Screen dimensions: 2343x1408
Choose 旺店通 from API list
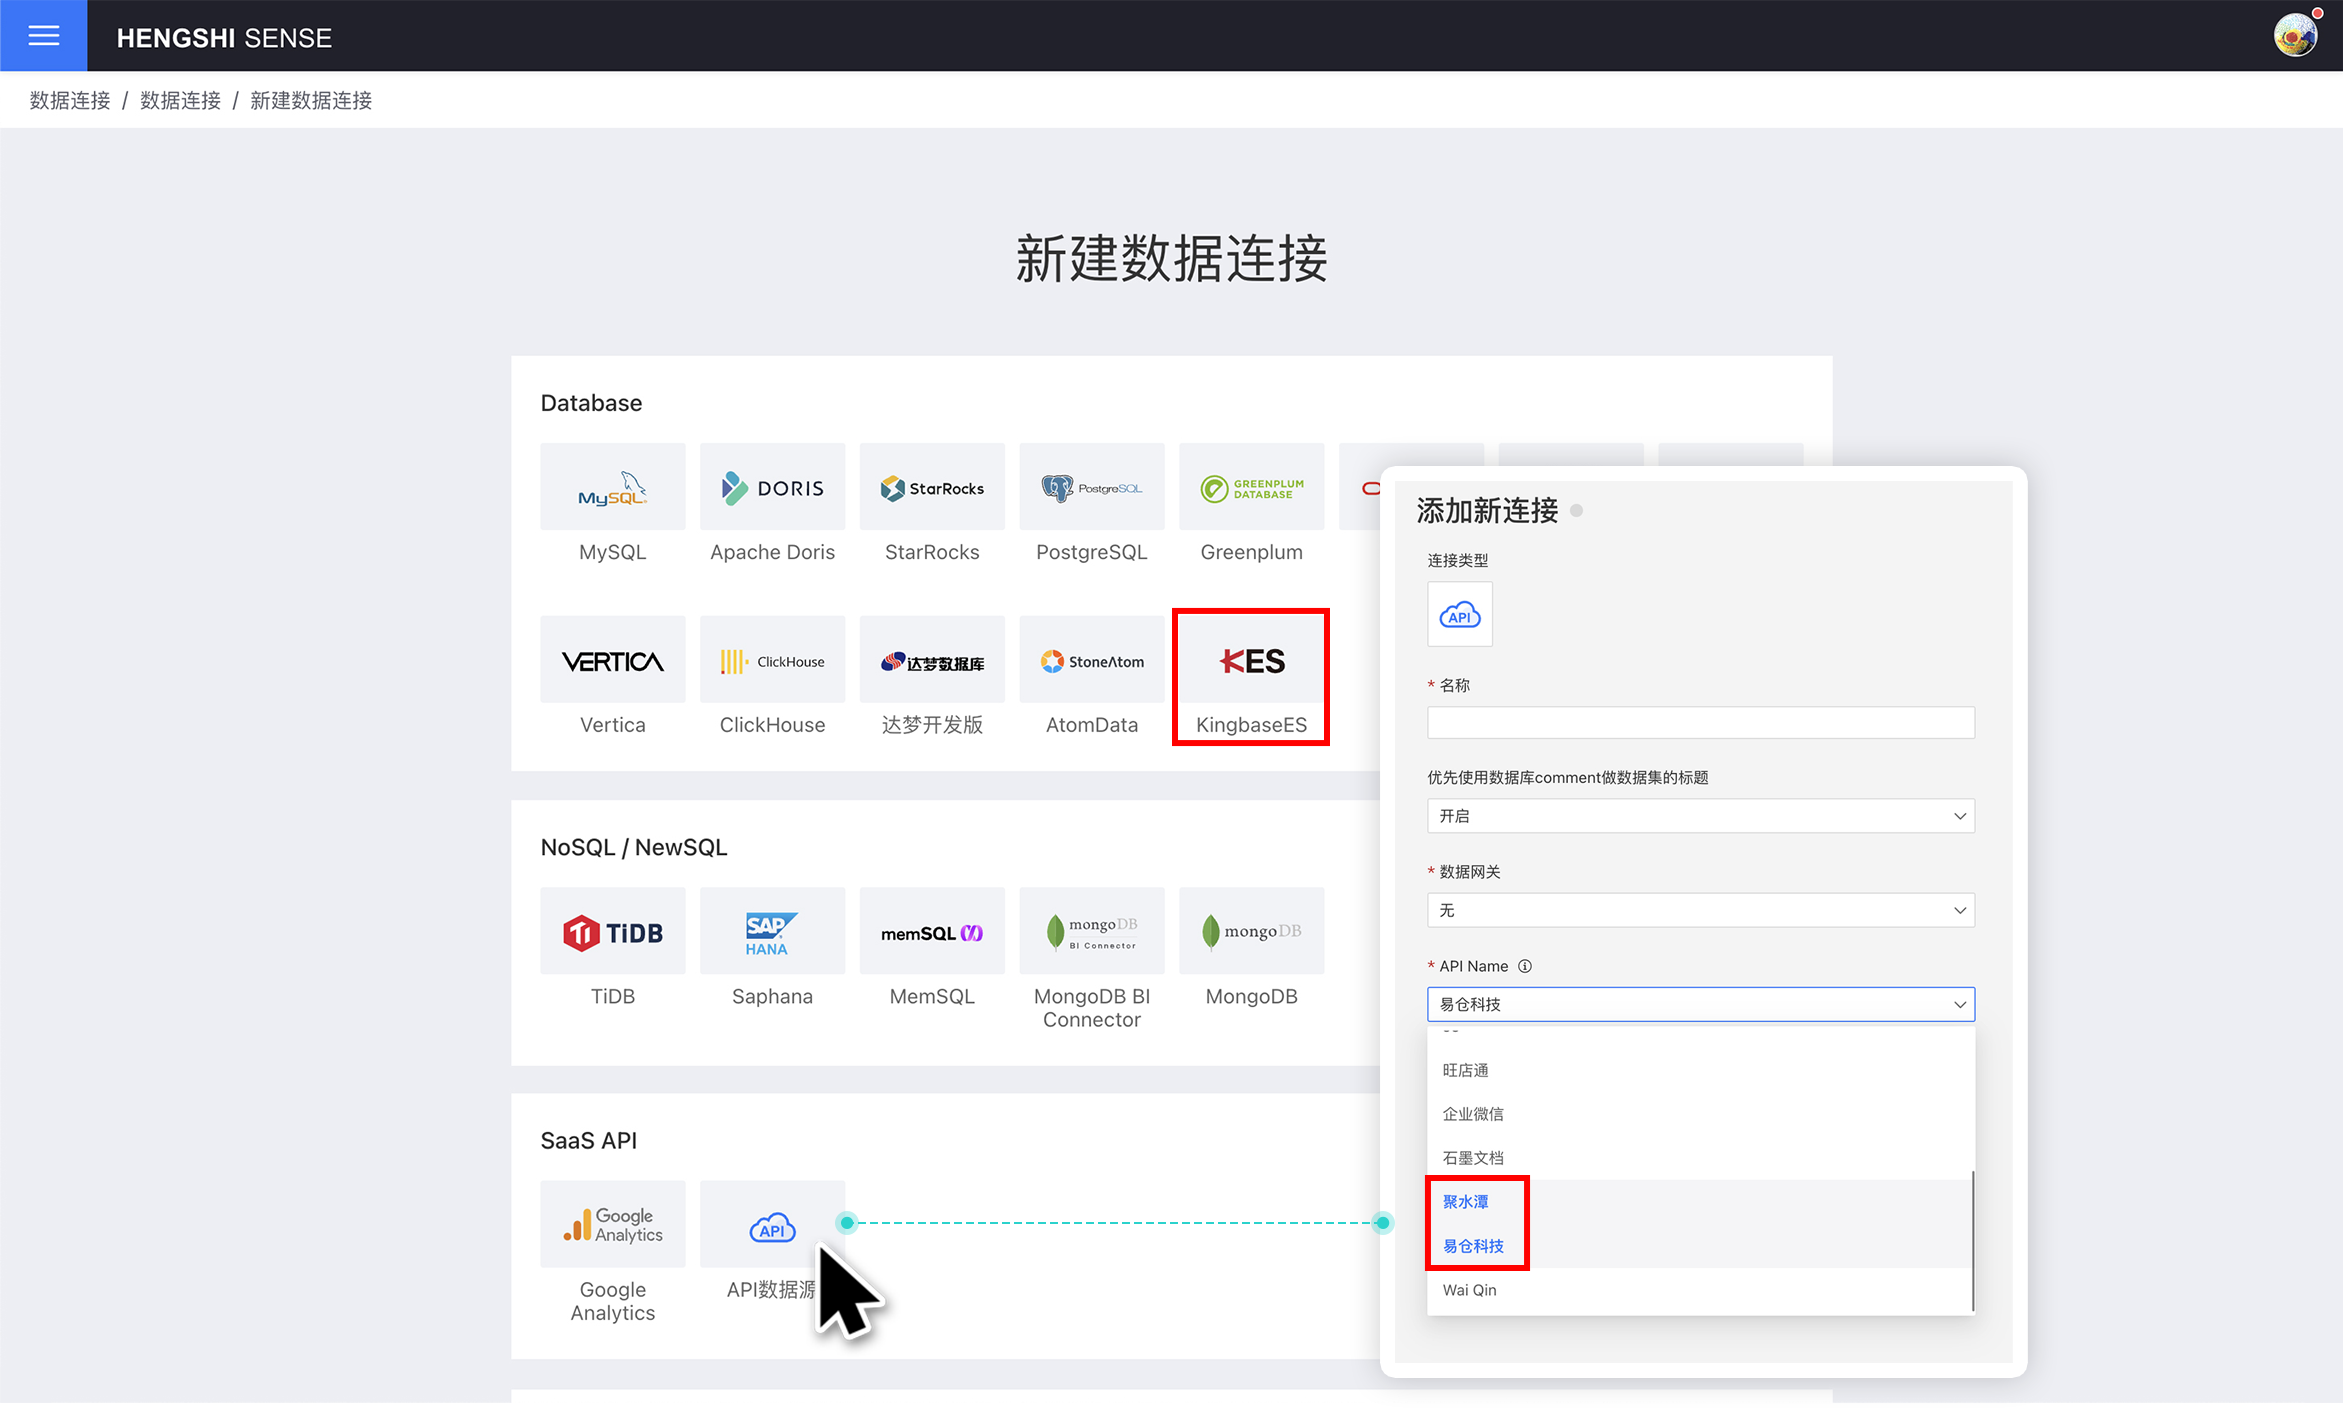pos(1700,1070)
